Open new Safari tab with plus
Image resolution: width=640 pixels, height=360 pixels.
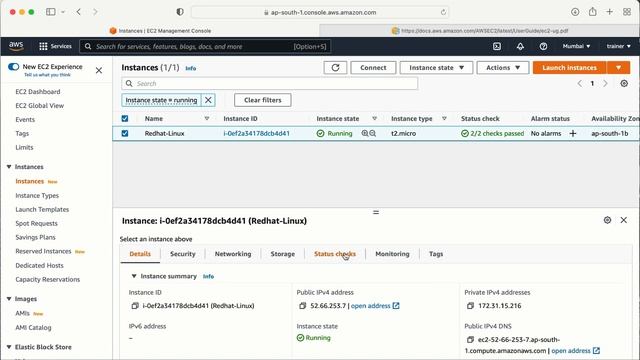(x=609, y=12)
